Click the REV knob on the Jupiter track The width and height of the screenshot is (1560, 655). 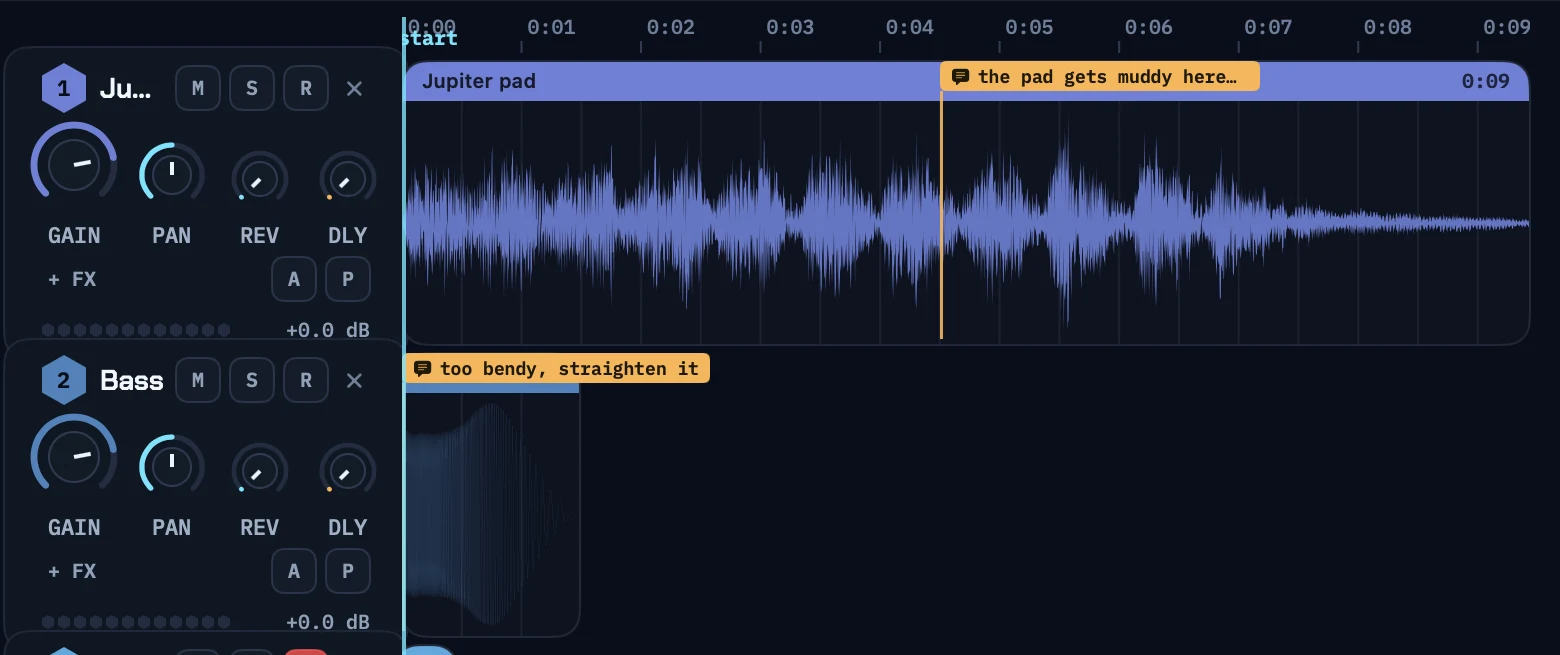(260, 181)
